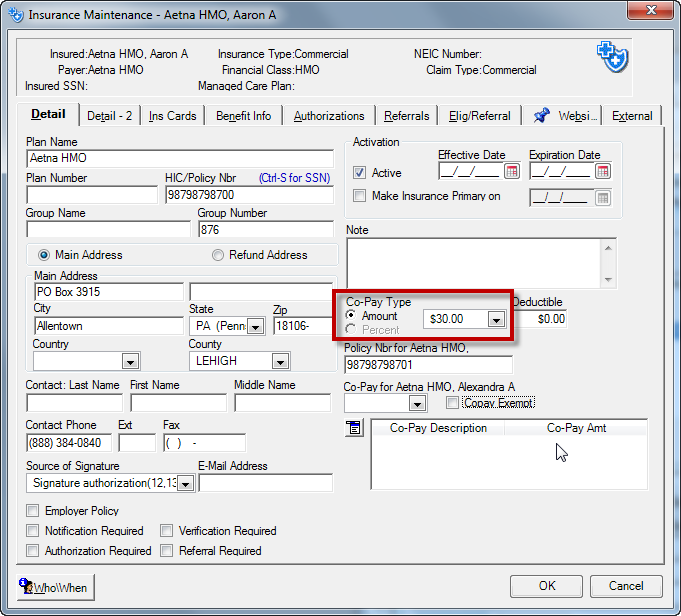Open the Make Insurance Primary calendar picker

(x=603, y=199)
